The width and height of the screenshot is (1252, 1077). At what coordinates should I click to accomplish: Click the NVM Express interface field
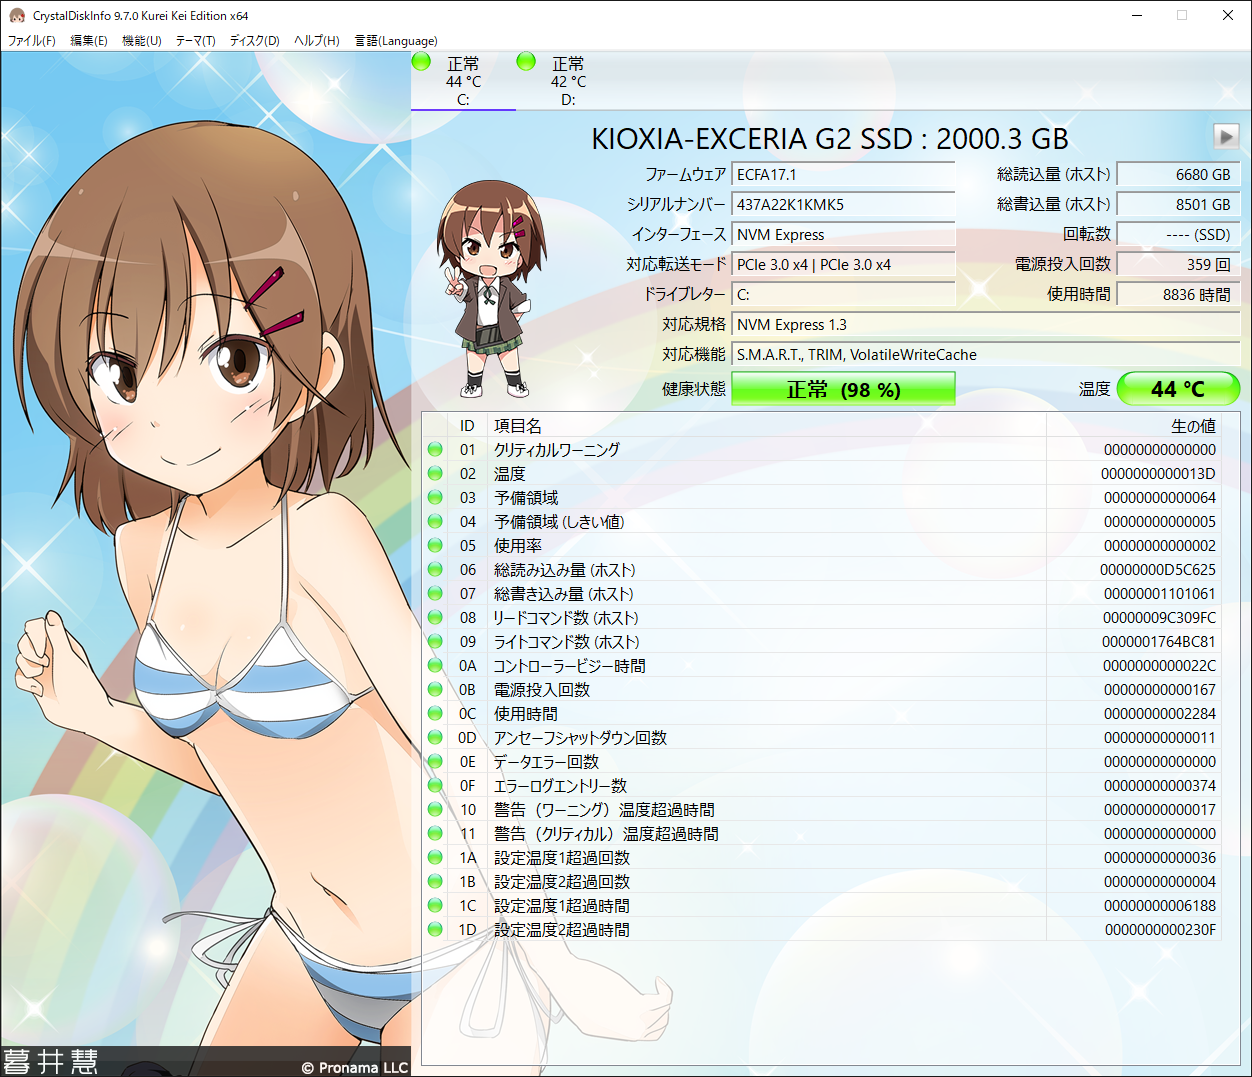[x=843, y=235]
